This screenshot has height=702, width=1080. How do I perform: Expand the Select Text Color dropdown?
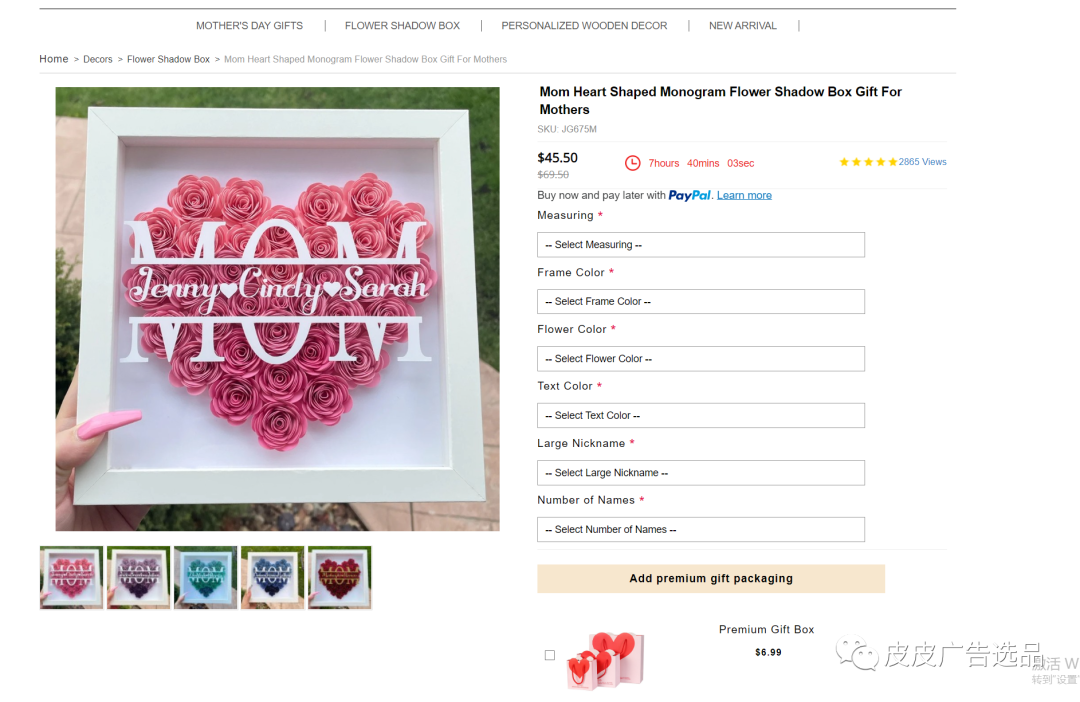(x=700, y=416)
